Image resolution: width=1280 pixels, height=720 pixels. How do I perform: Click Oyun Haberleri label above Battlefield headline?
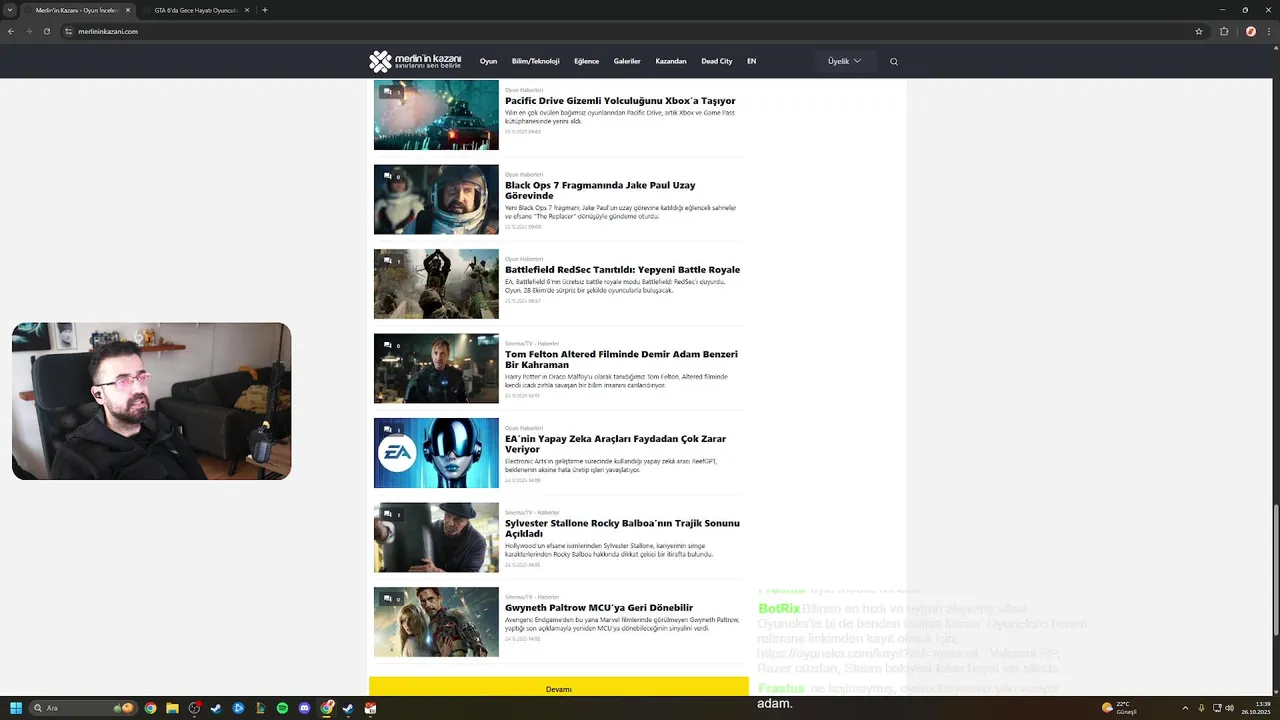(x=524, y=259)
